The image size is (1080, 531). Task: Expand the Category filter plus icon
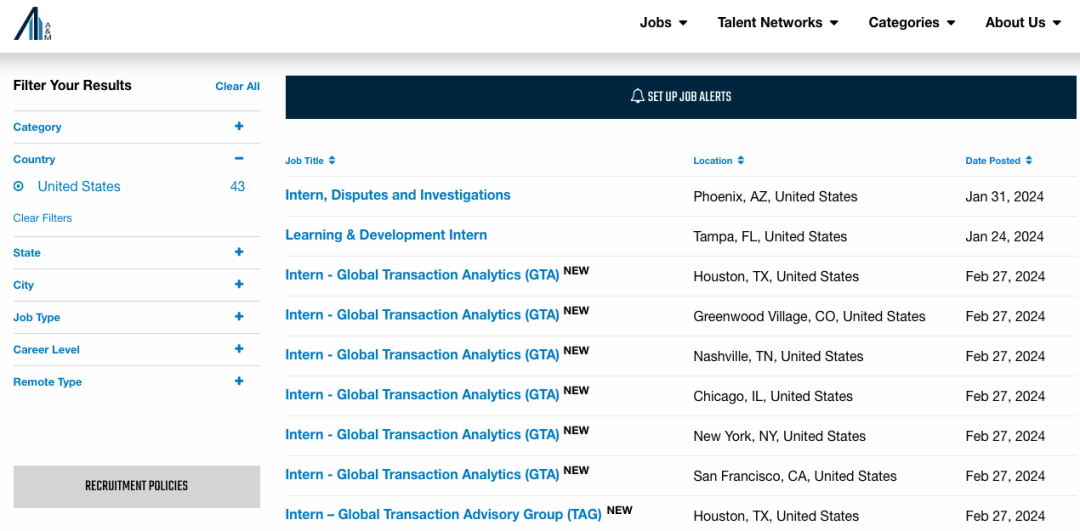(239, 127)
